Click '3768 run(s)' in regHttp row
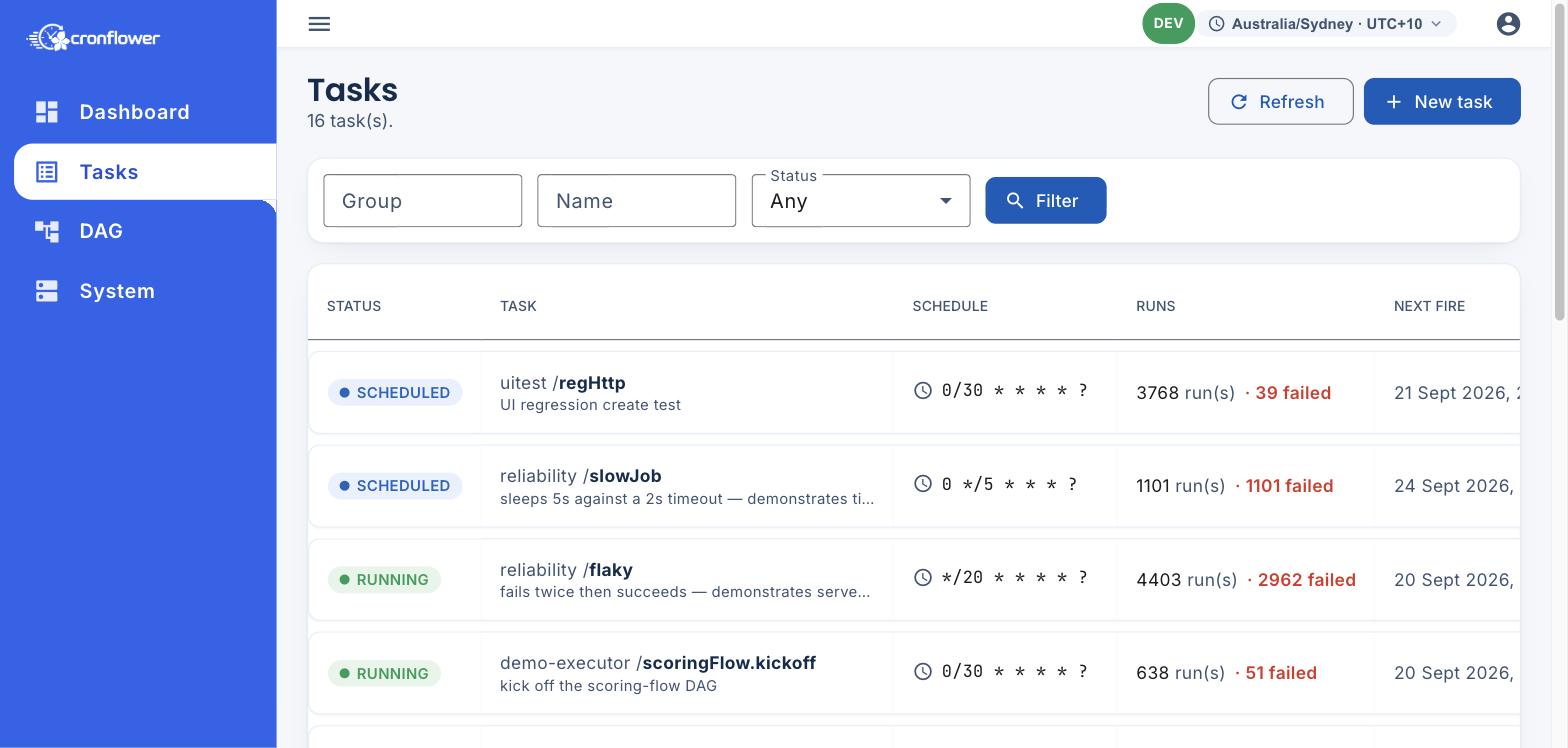Viewport: 1568px width, 748px height. (x=1186, y=393)
